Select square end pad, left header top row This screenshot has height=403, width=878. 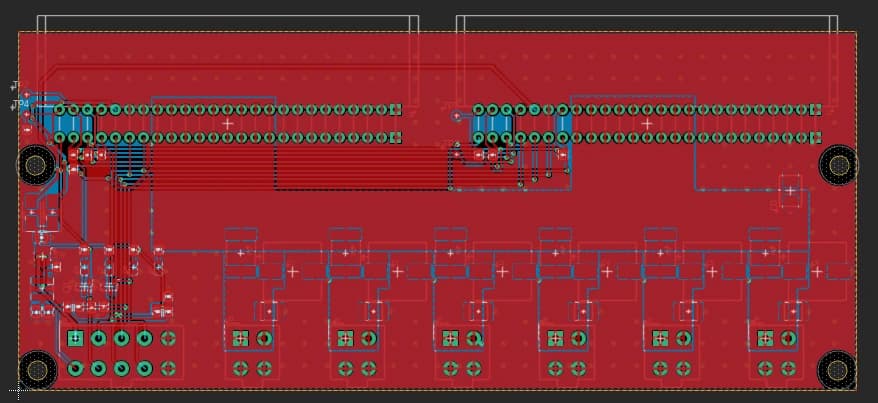pyautogui.click(x=396, y=110)
